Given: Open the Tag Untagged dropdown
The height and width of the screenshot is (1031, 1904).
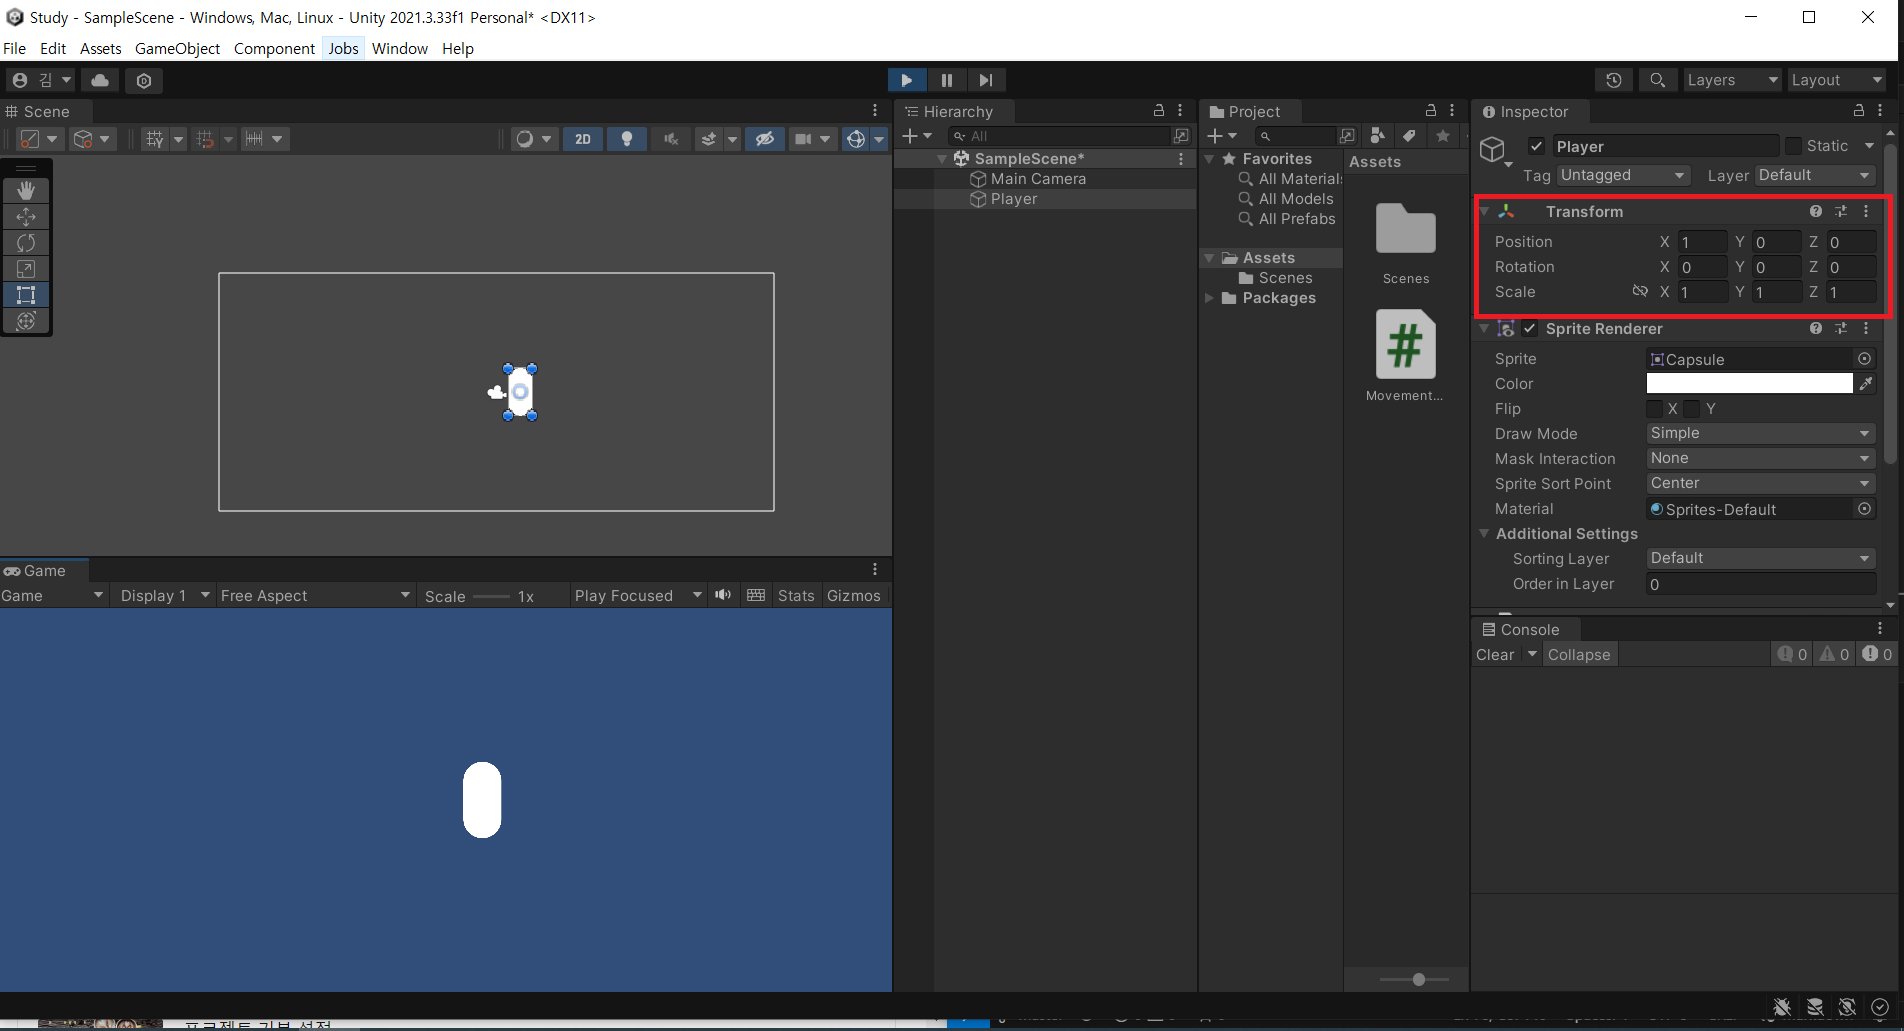Looking at the screenshot, I should point(1623,175).
